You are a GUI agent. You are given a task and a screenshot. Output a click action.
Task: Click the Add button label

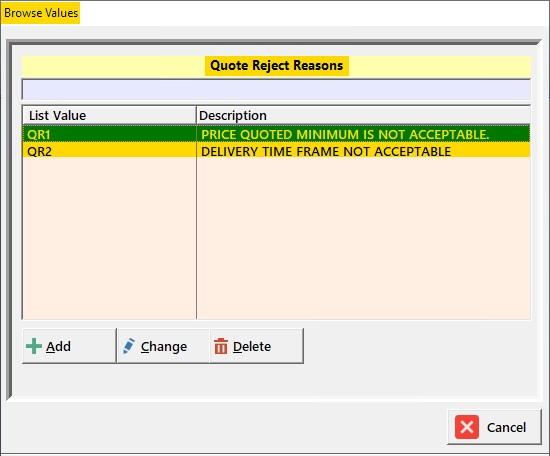[x=58, y=347]
